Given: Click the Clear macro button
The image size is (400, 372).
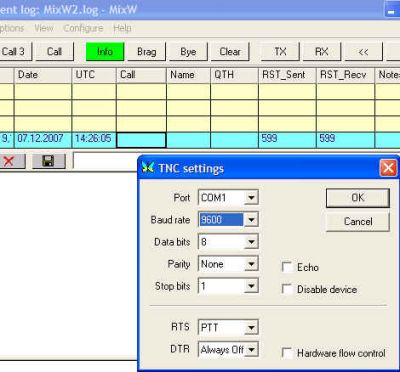Looking at the screenshot, I should [230, 52].
